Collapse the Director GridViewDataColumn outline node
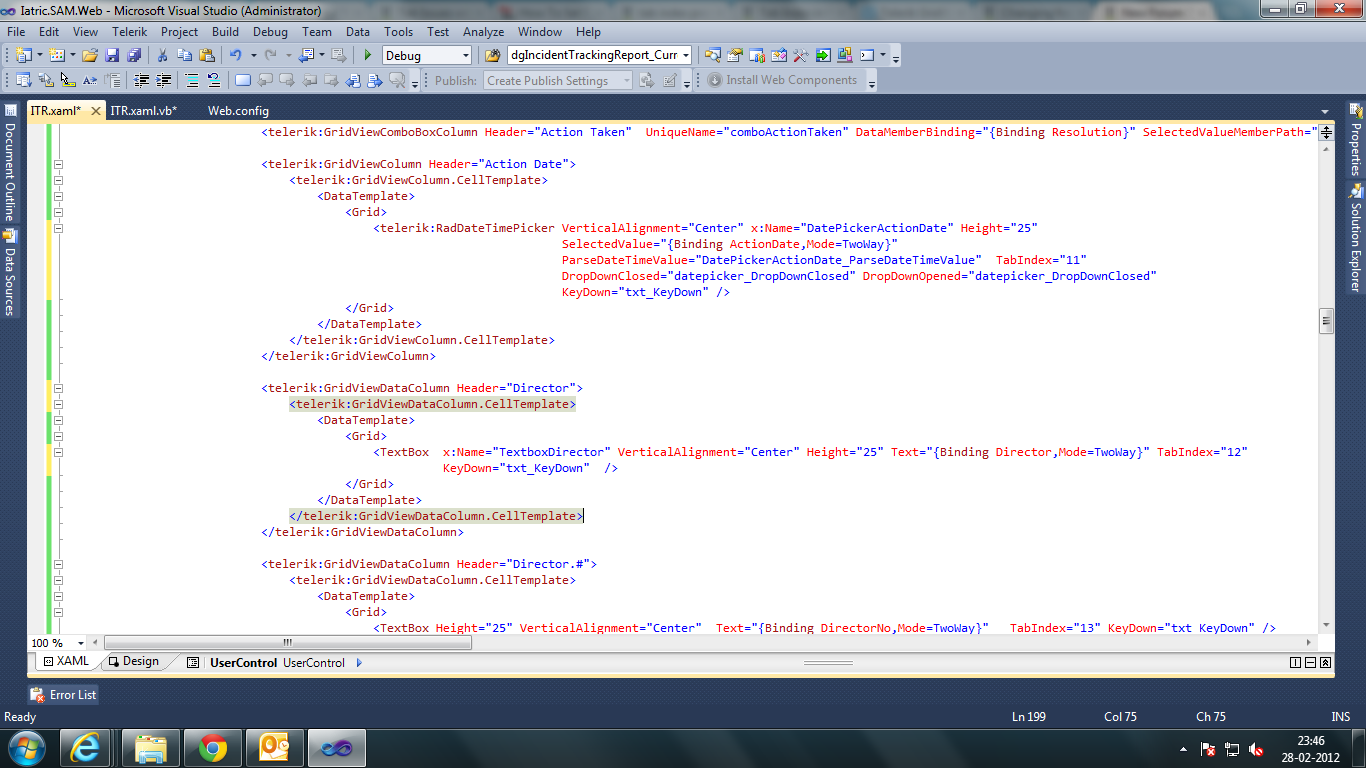Viewport: 1366px width, 768px height. 58,388
